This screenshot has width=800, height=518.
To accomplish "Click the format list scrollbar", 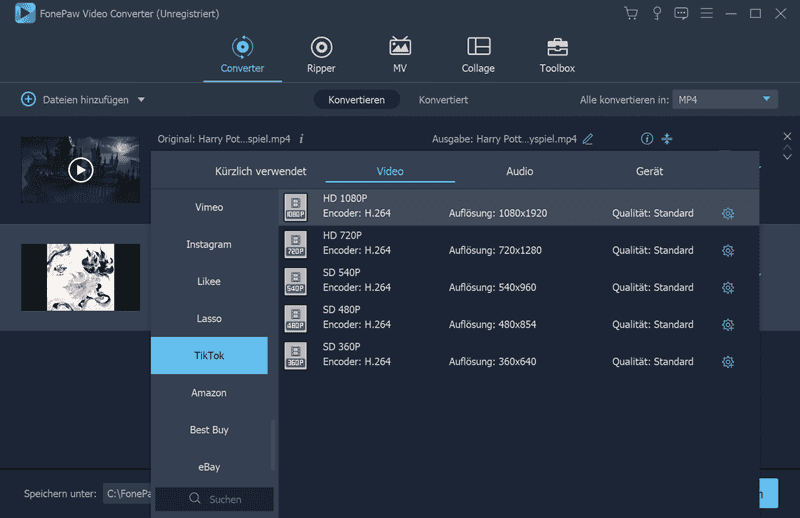I will tap(273, 445).
